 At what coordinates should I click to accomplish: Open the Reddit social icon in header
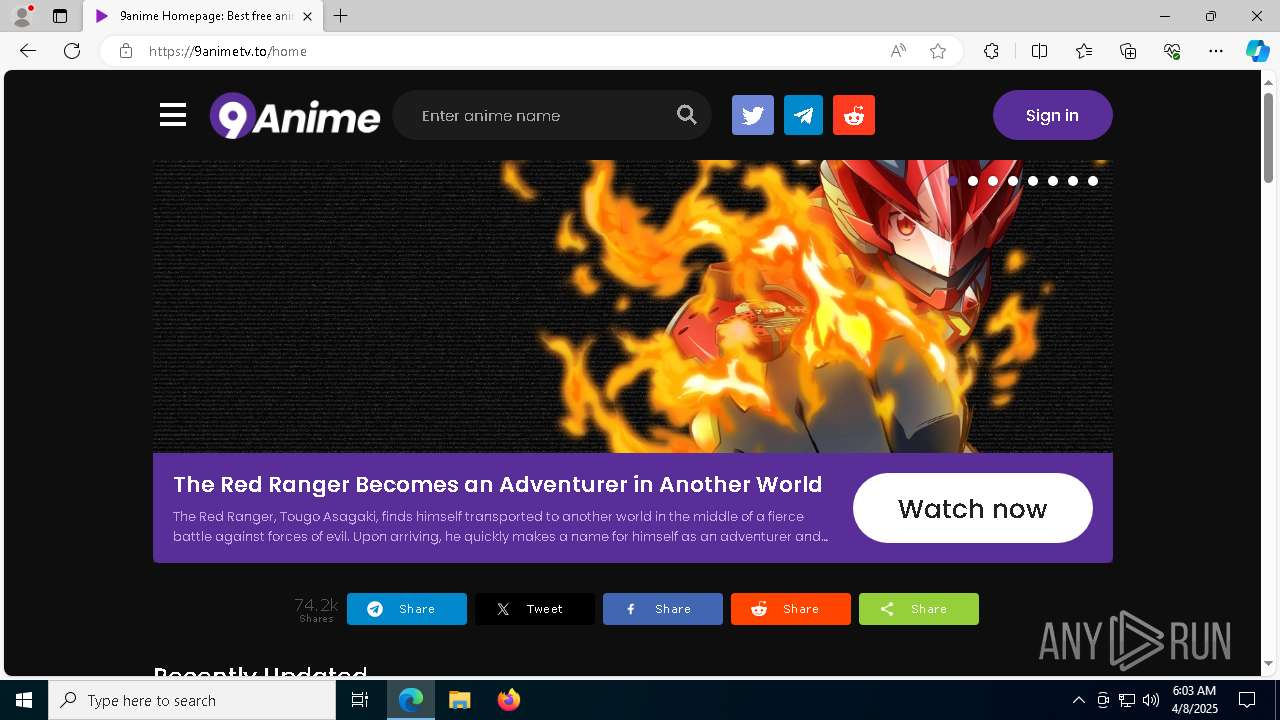854,115
